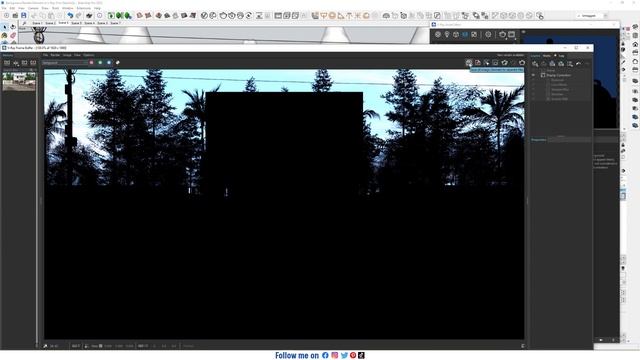640x360 pixels.
Task: Select history render thumbnail in VFB
Action: [19, 81]
